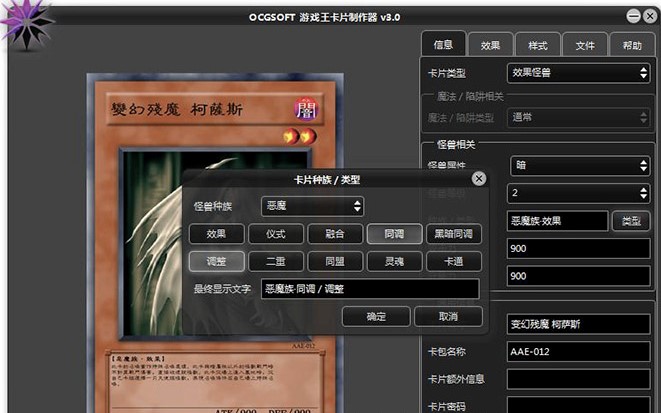The image size is (661, 413).
Task: Toggle the 卡通 type button
Action: pos(454,261)
